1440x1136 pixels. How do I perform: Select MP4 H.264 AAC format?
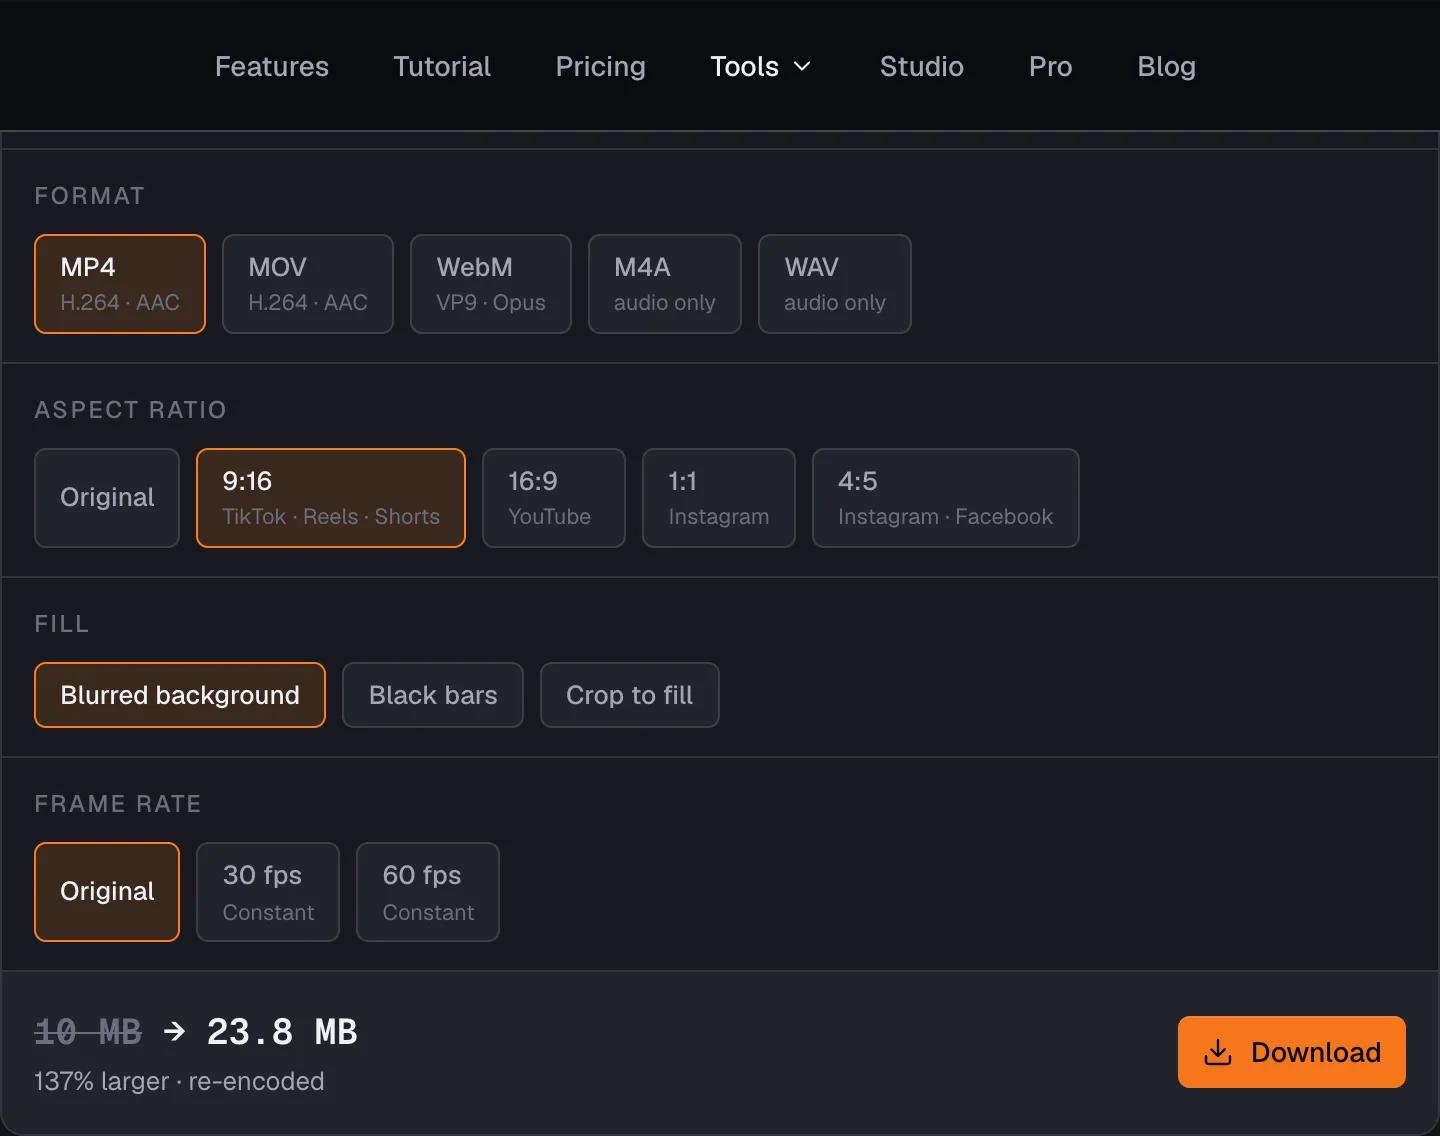[x=120, y=284]
